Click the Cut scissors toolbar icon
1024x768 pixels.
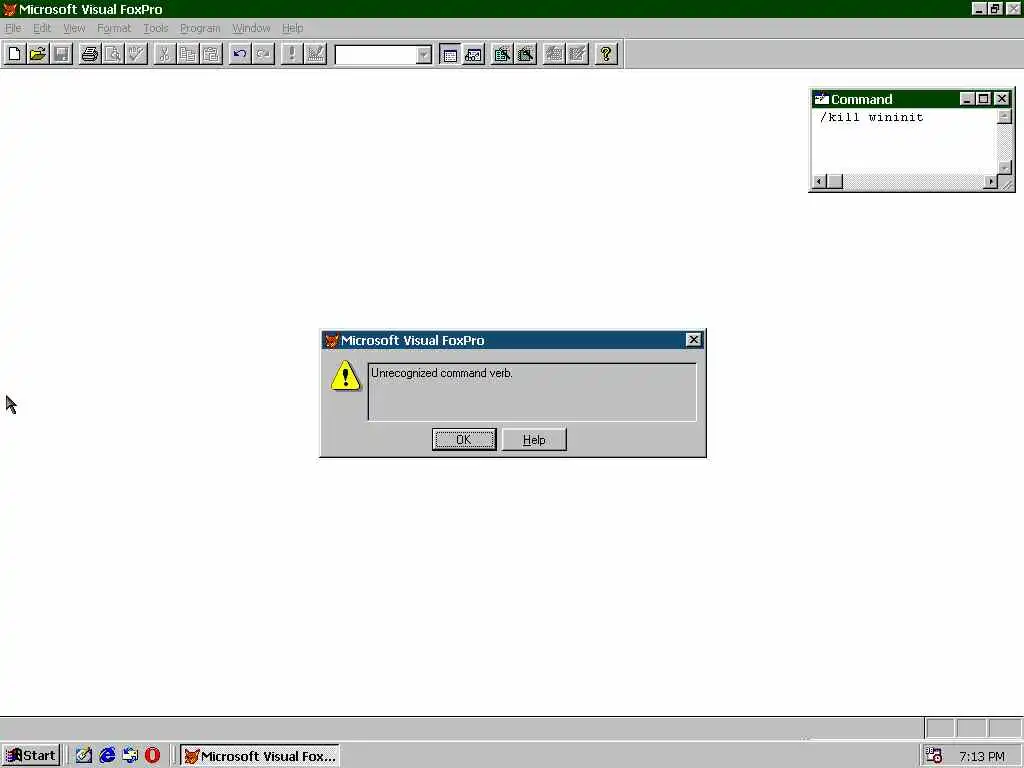coord(165,54)
